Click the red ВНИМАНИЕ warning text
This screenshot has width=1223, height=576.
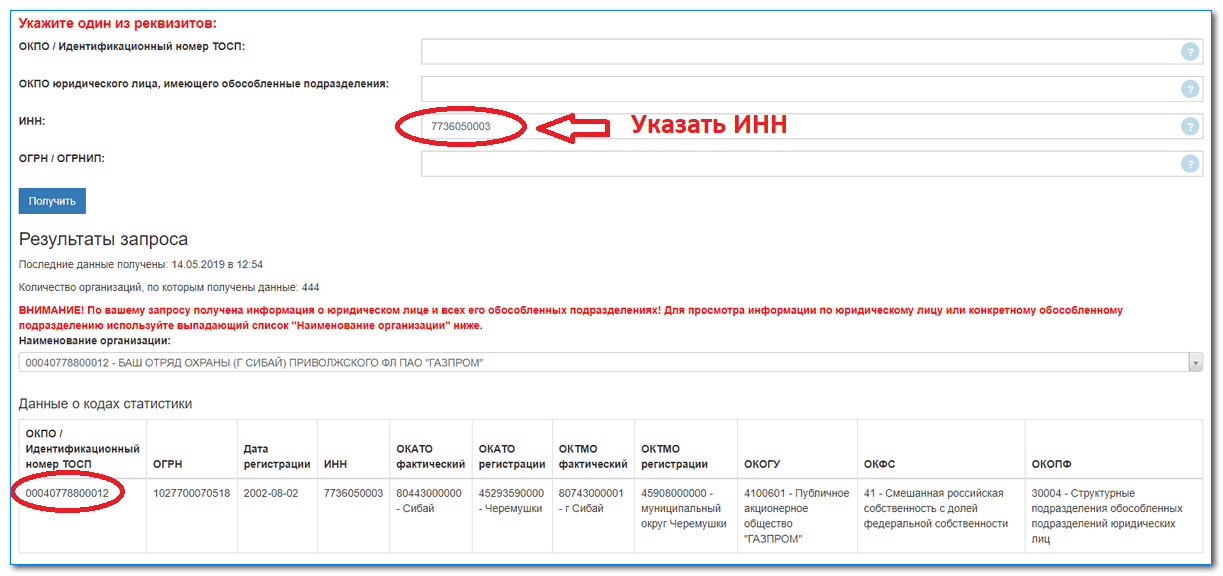571,318
